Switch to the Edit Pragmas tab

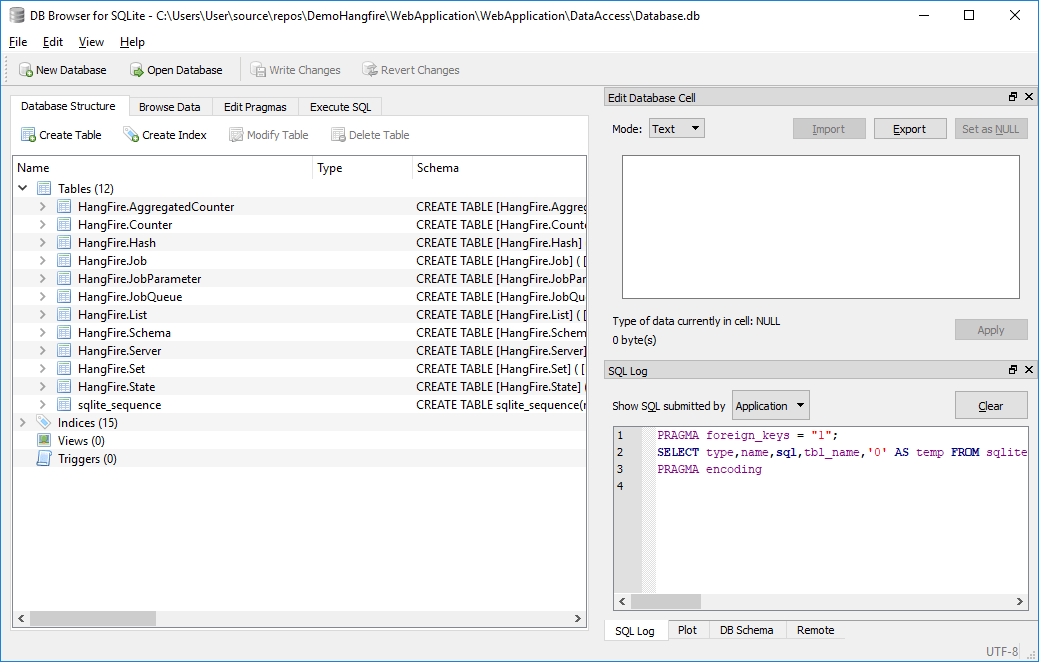point(255,107)
